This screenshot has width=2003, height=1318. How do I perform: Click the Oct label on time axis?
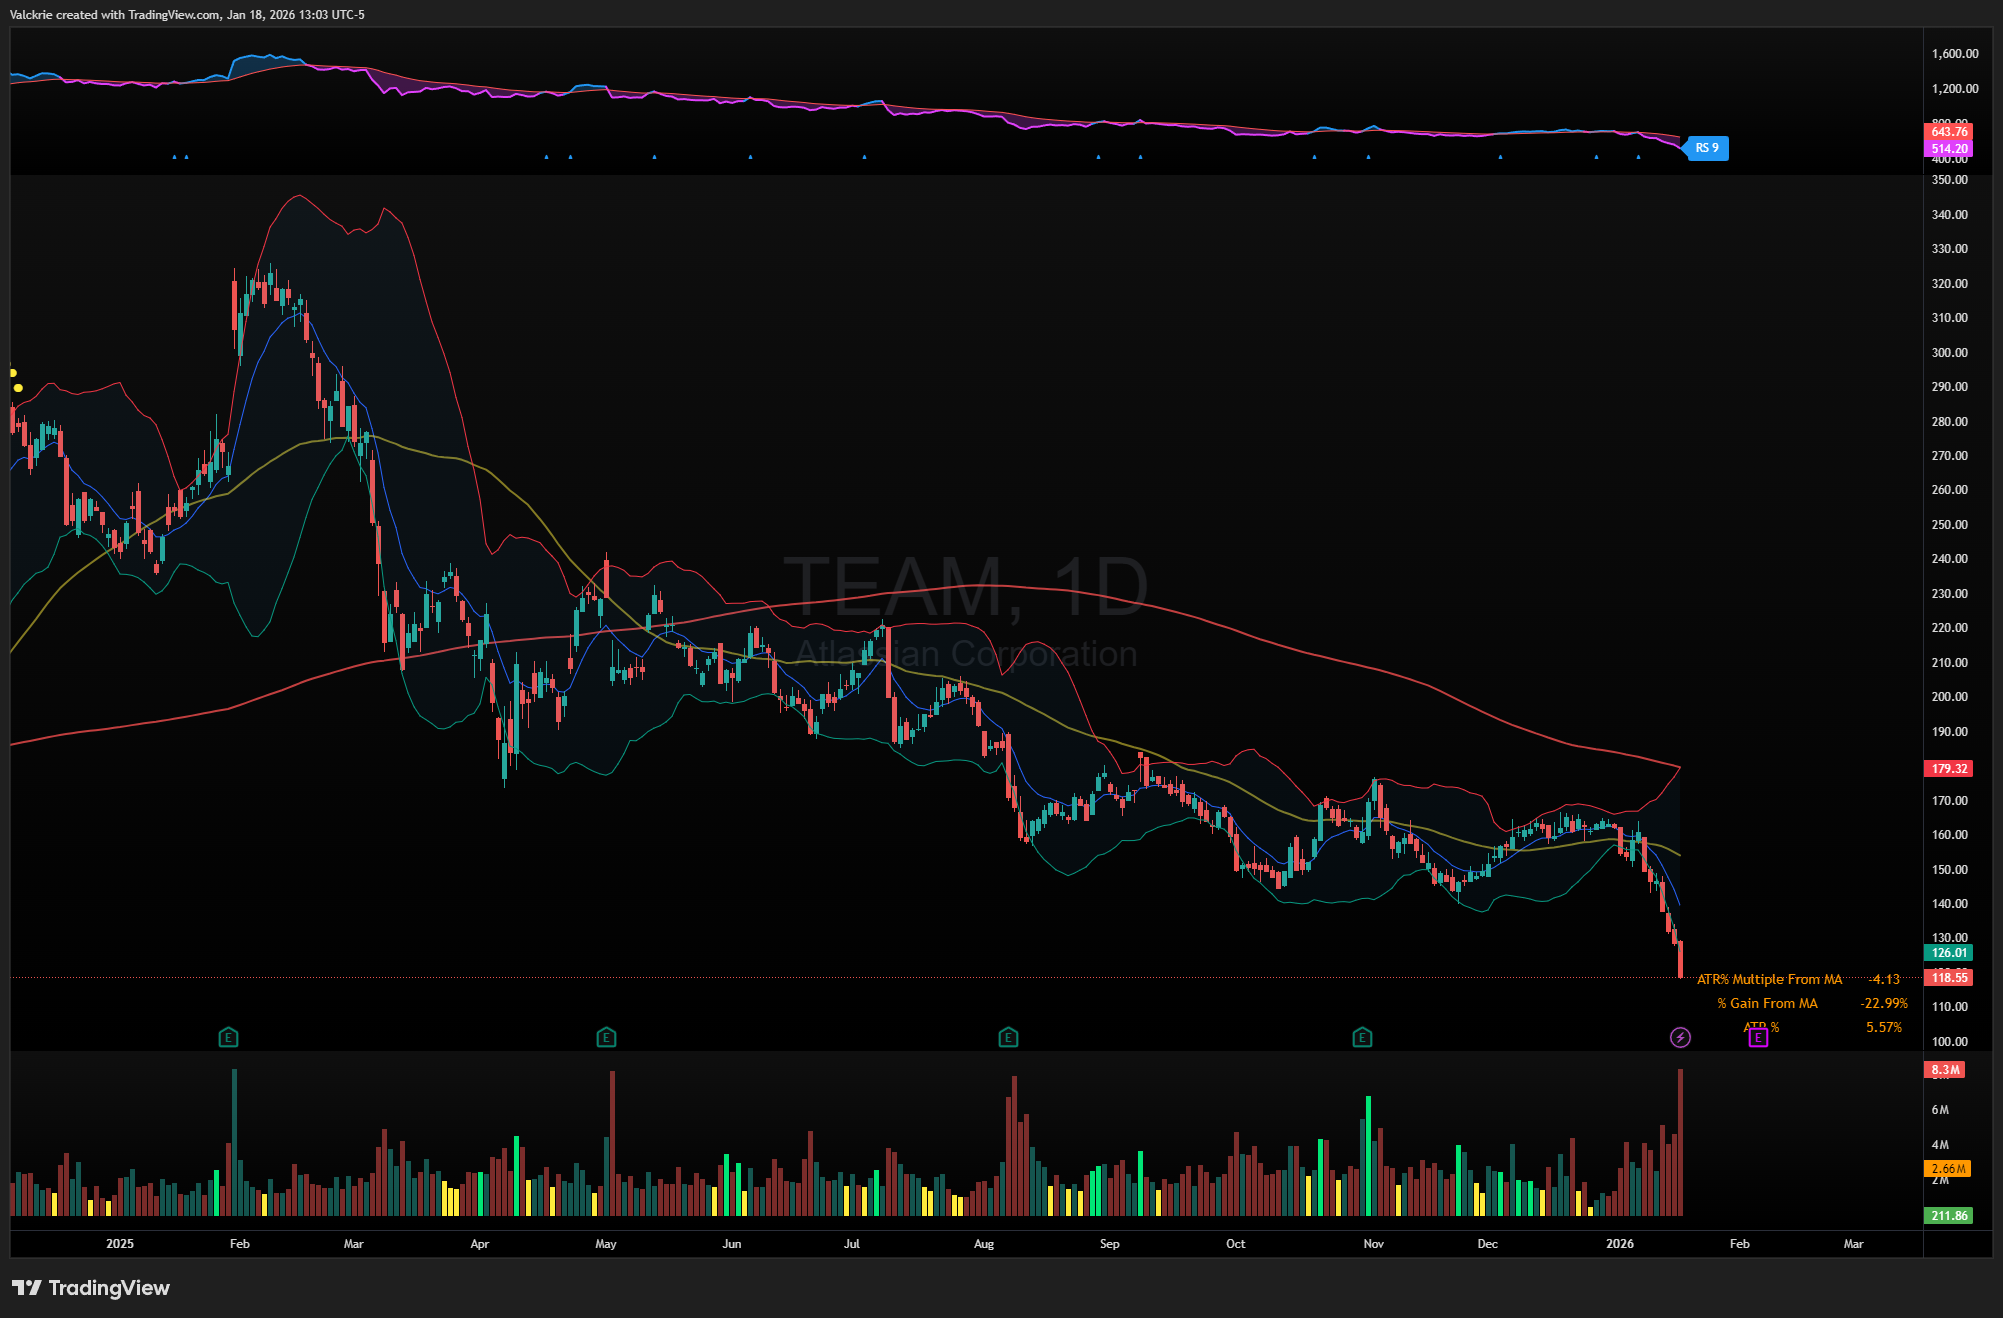[x=1235, y=1244]
